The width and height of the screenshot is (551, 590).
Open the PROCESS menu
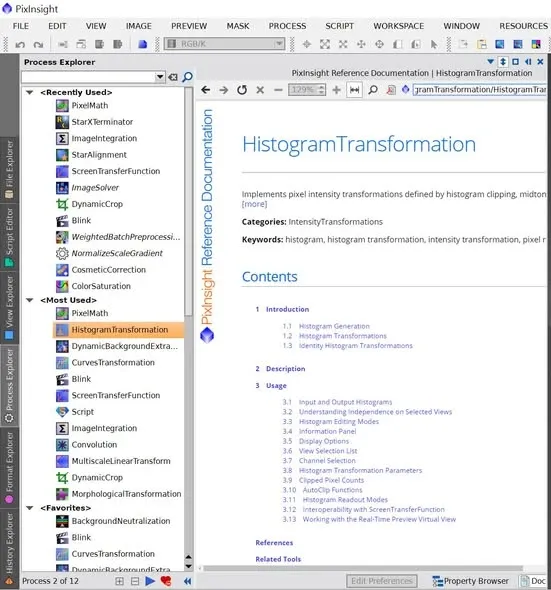287,26
